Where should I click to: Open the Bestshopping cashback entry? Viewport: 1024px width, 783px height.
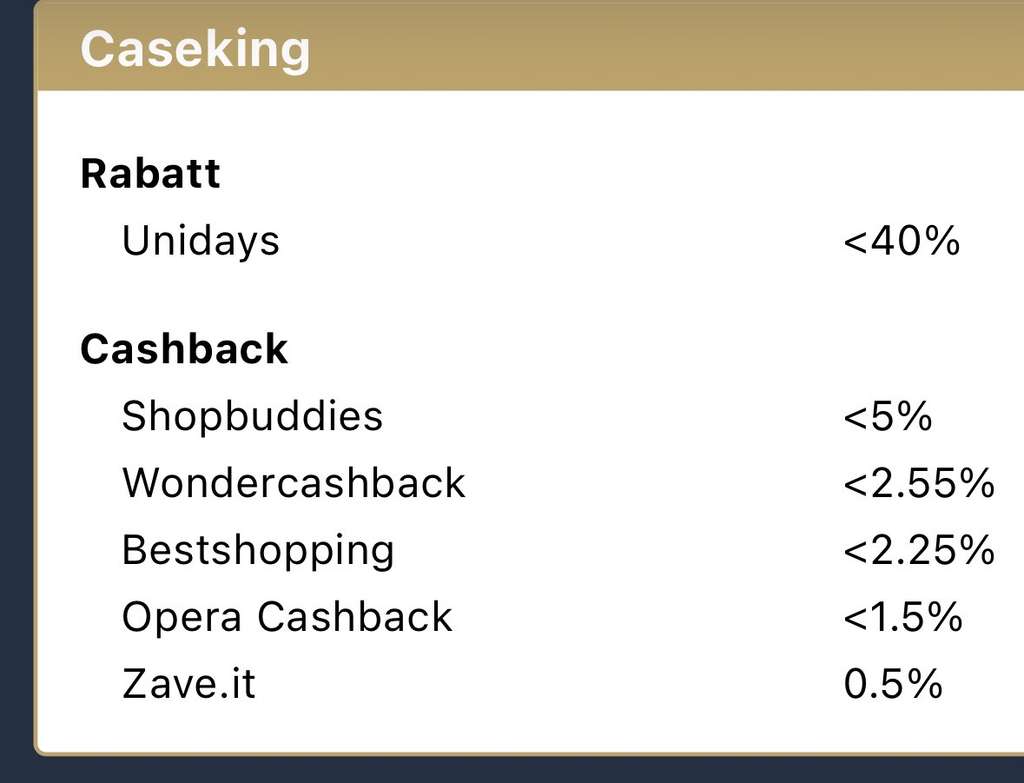(258, 551)
